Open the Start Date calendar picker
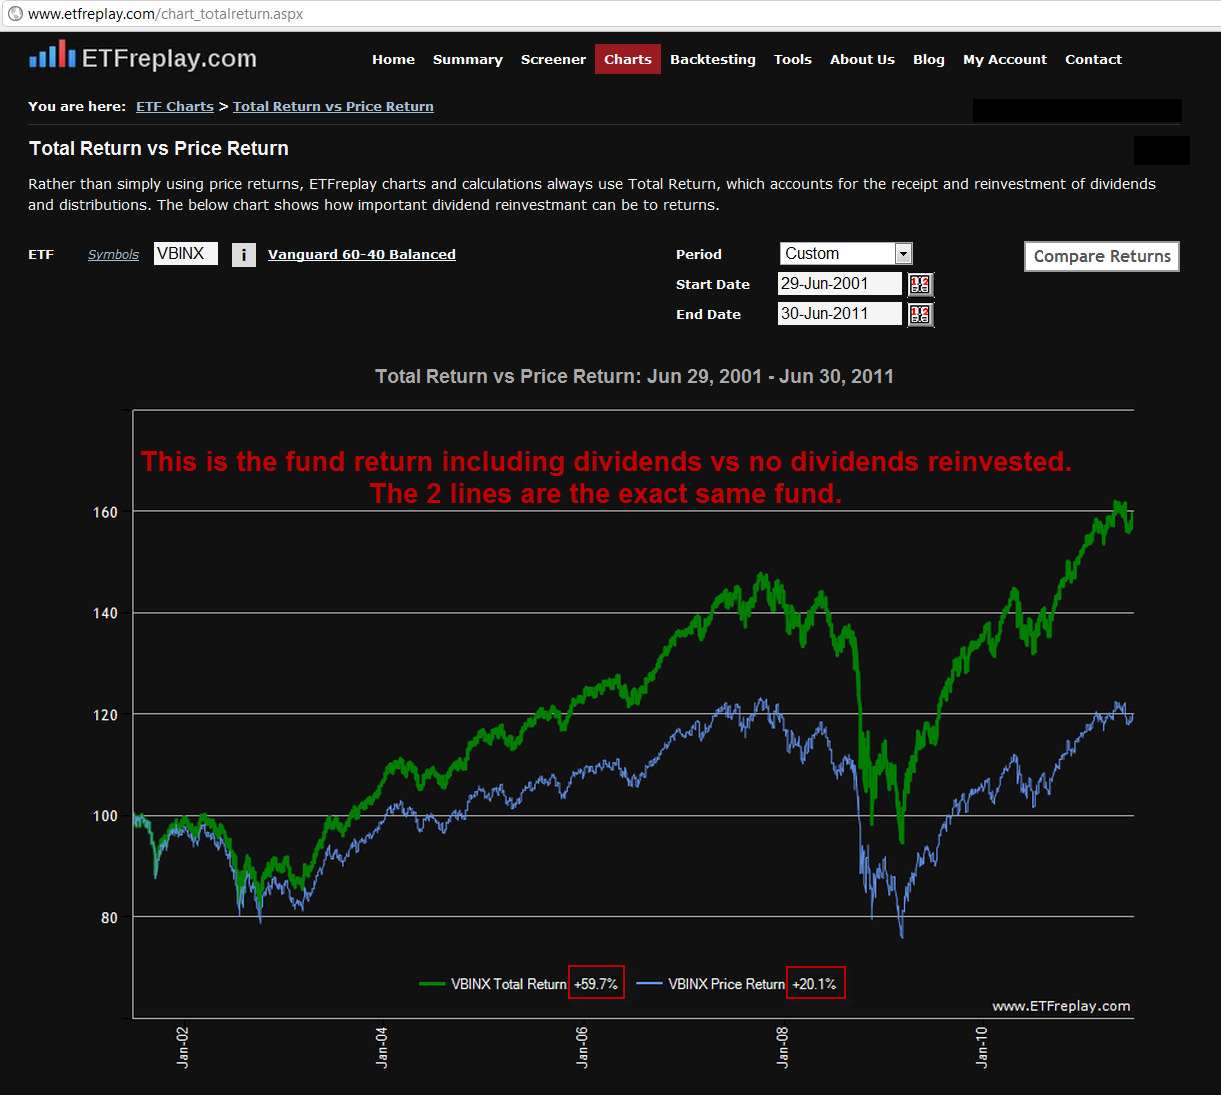 (920, 284)
